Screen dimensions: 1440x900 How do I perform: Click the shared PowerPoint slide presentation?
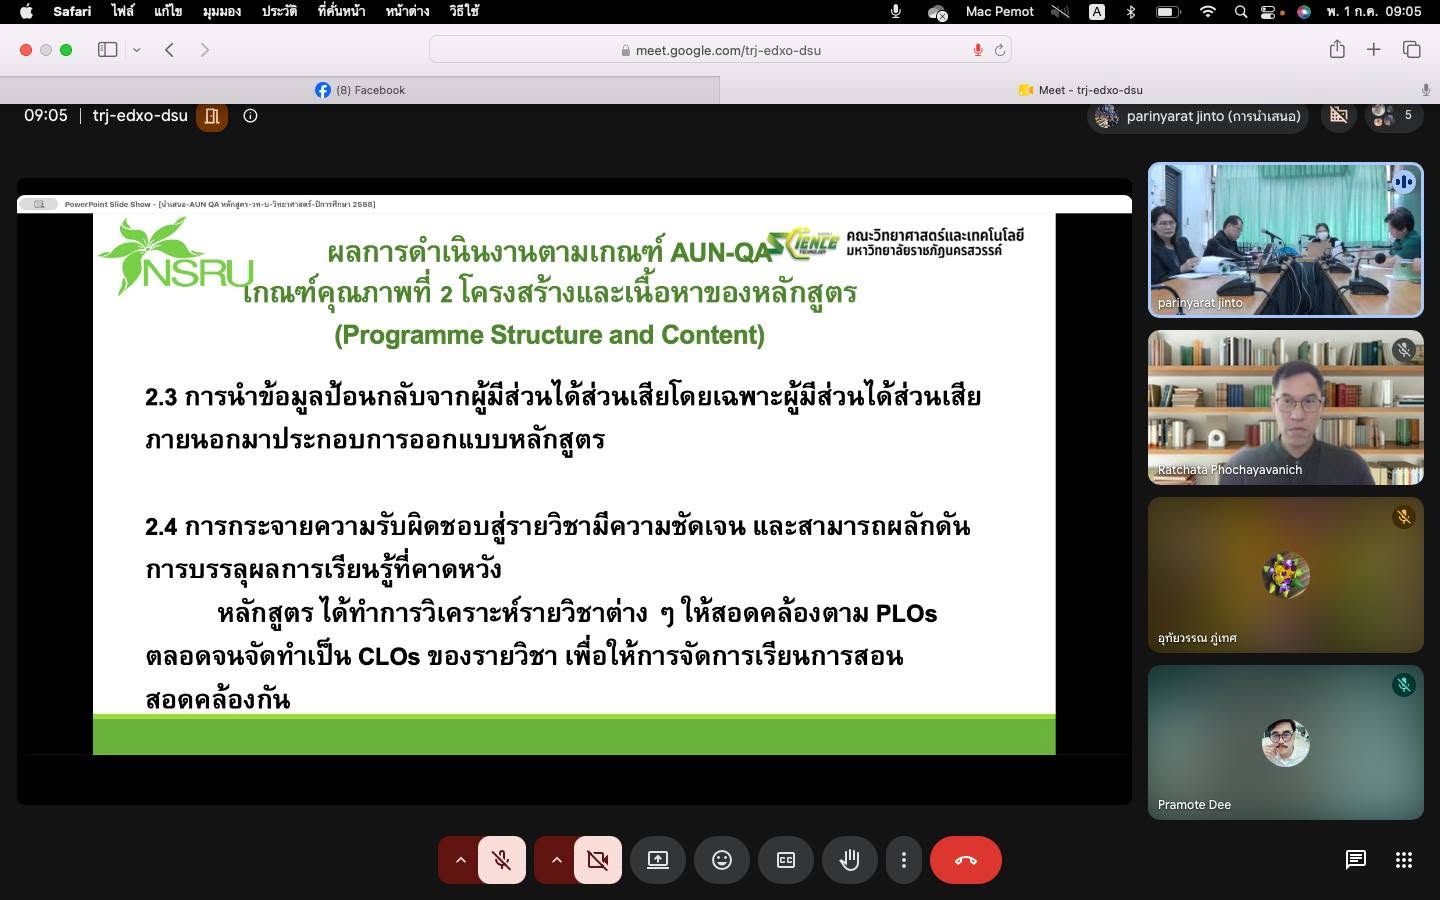[x=574, y=484]
